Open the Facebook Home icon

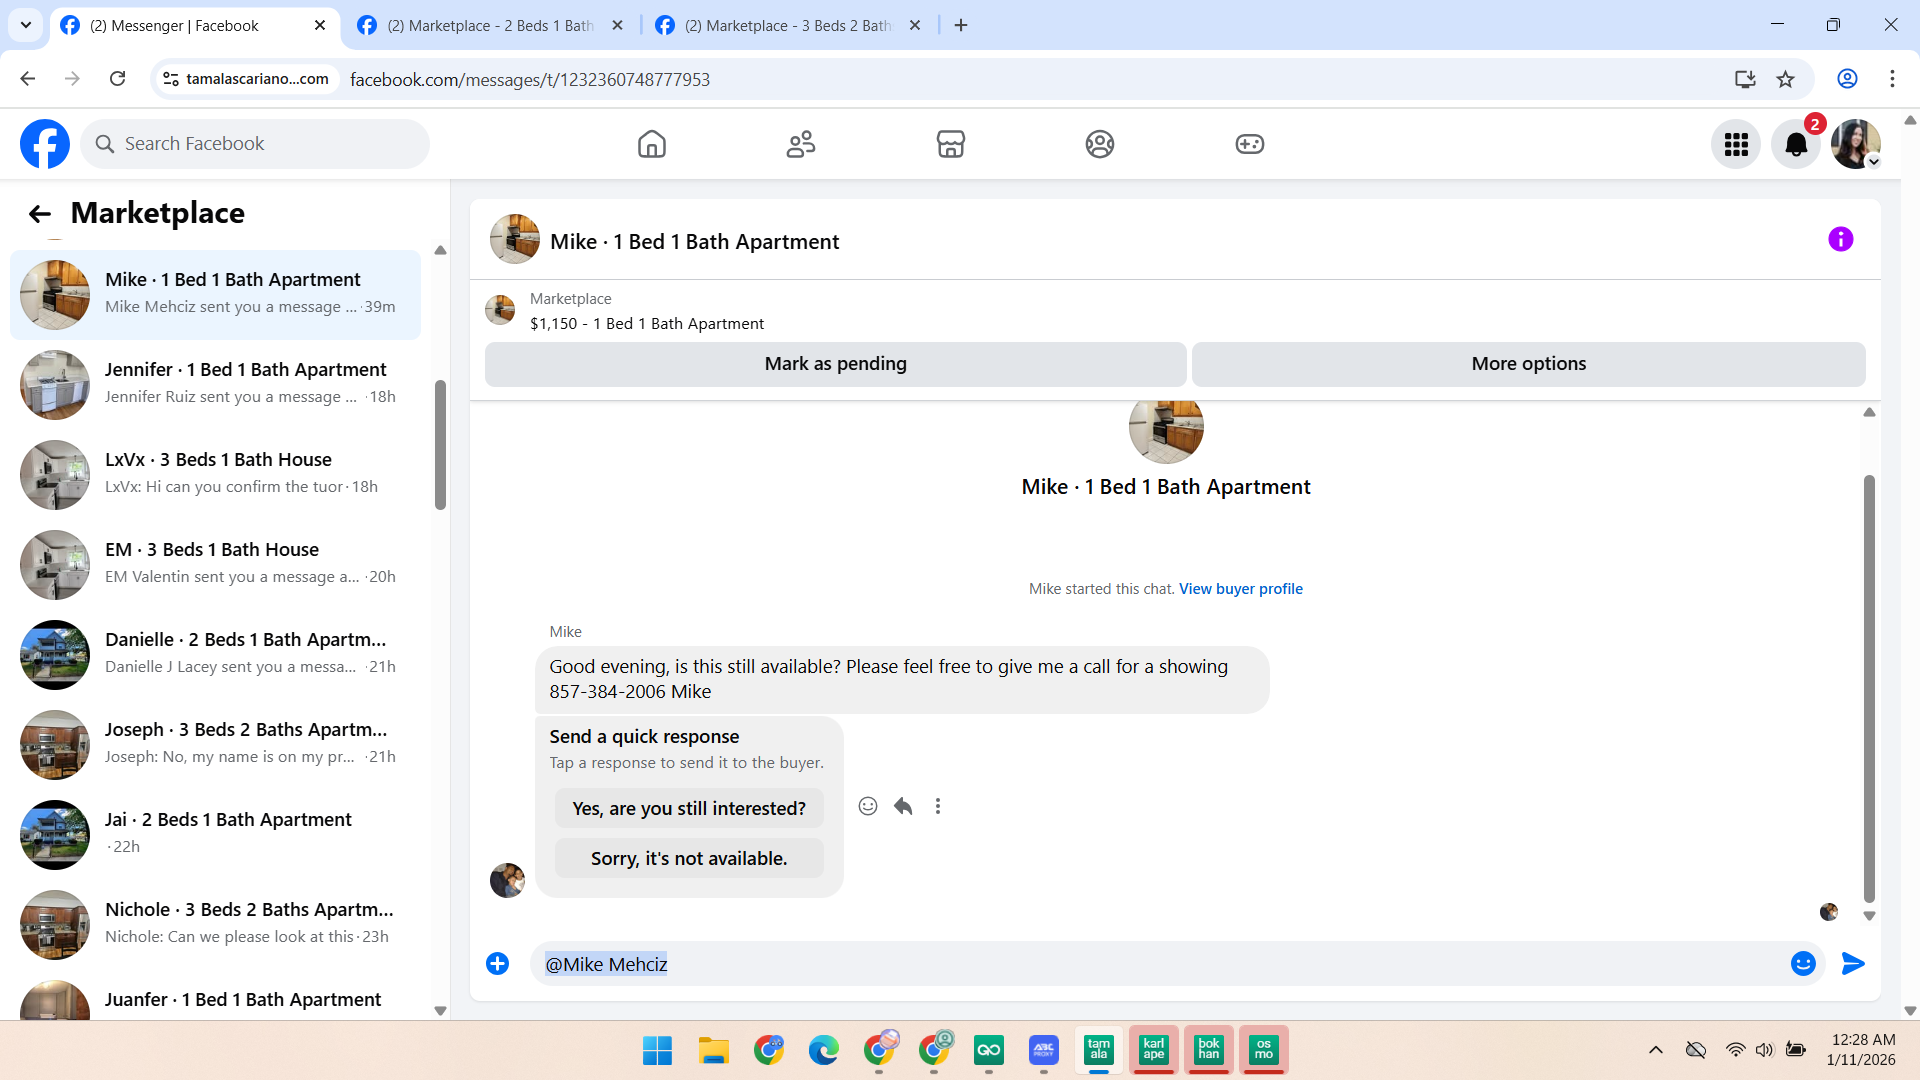[x=651, y=144]
